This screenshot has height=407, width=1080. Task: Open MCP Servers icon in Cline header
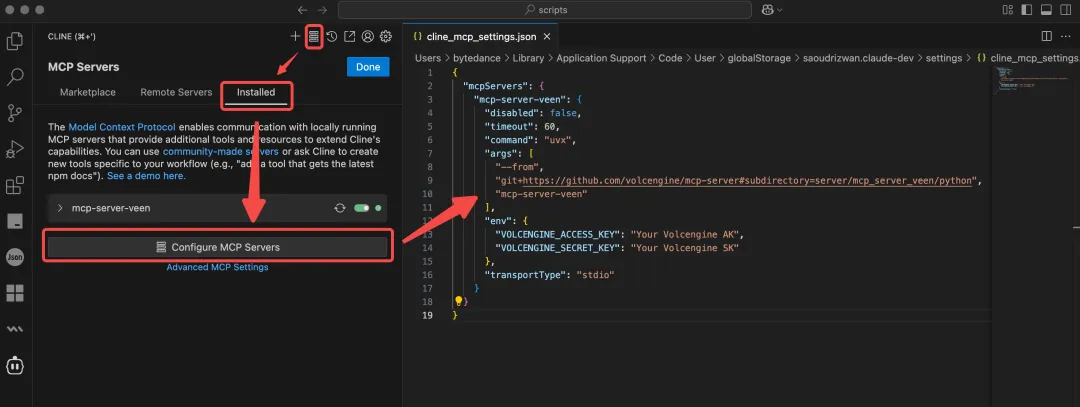click(314, 36)
